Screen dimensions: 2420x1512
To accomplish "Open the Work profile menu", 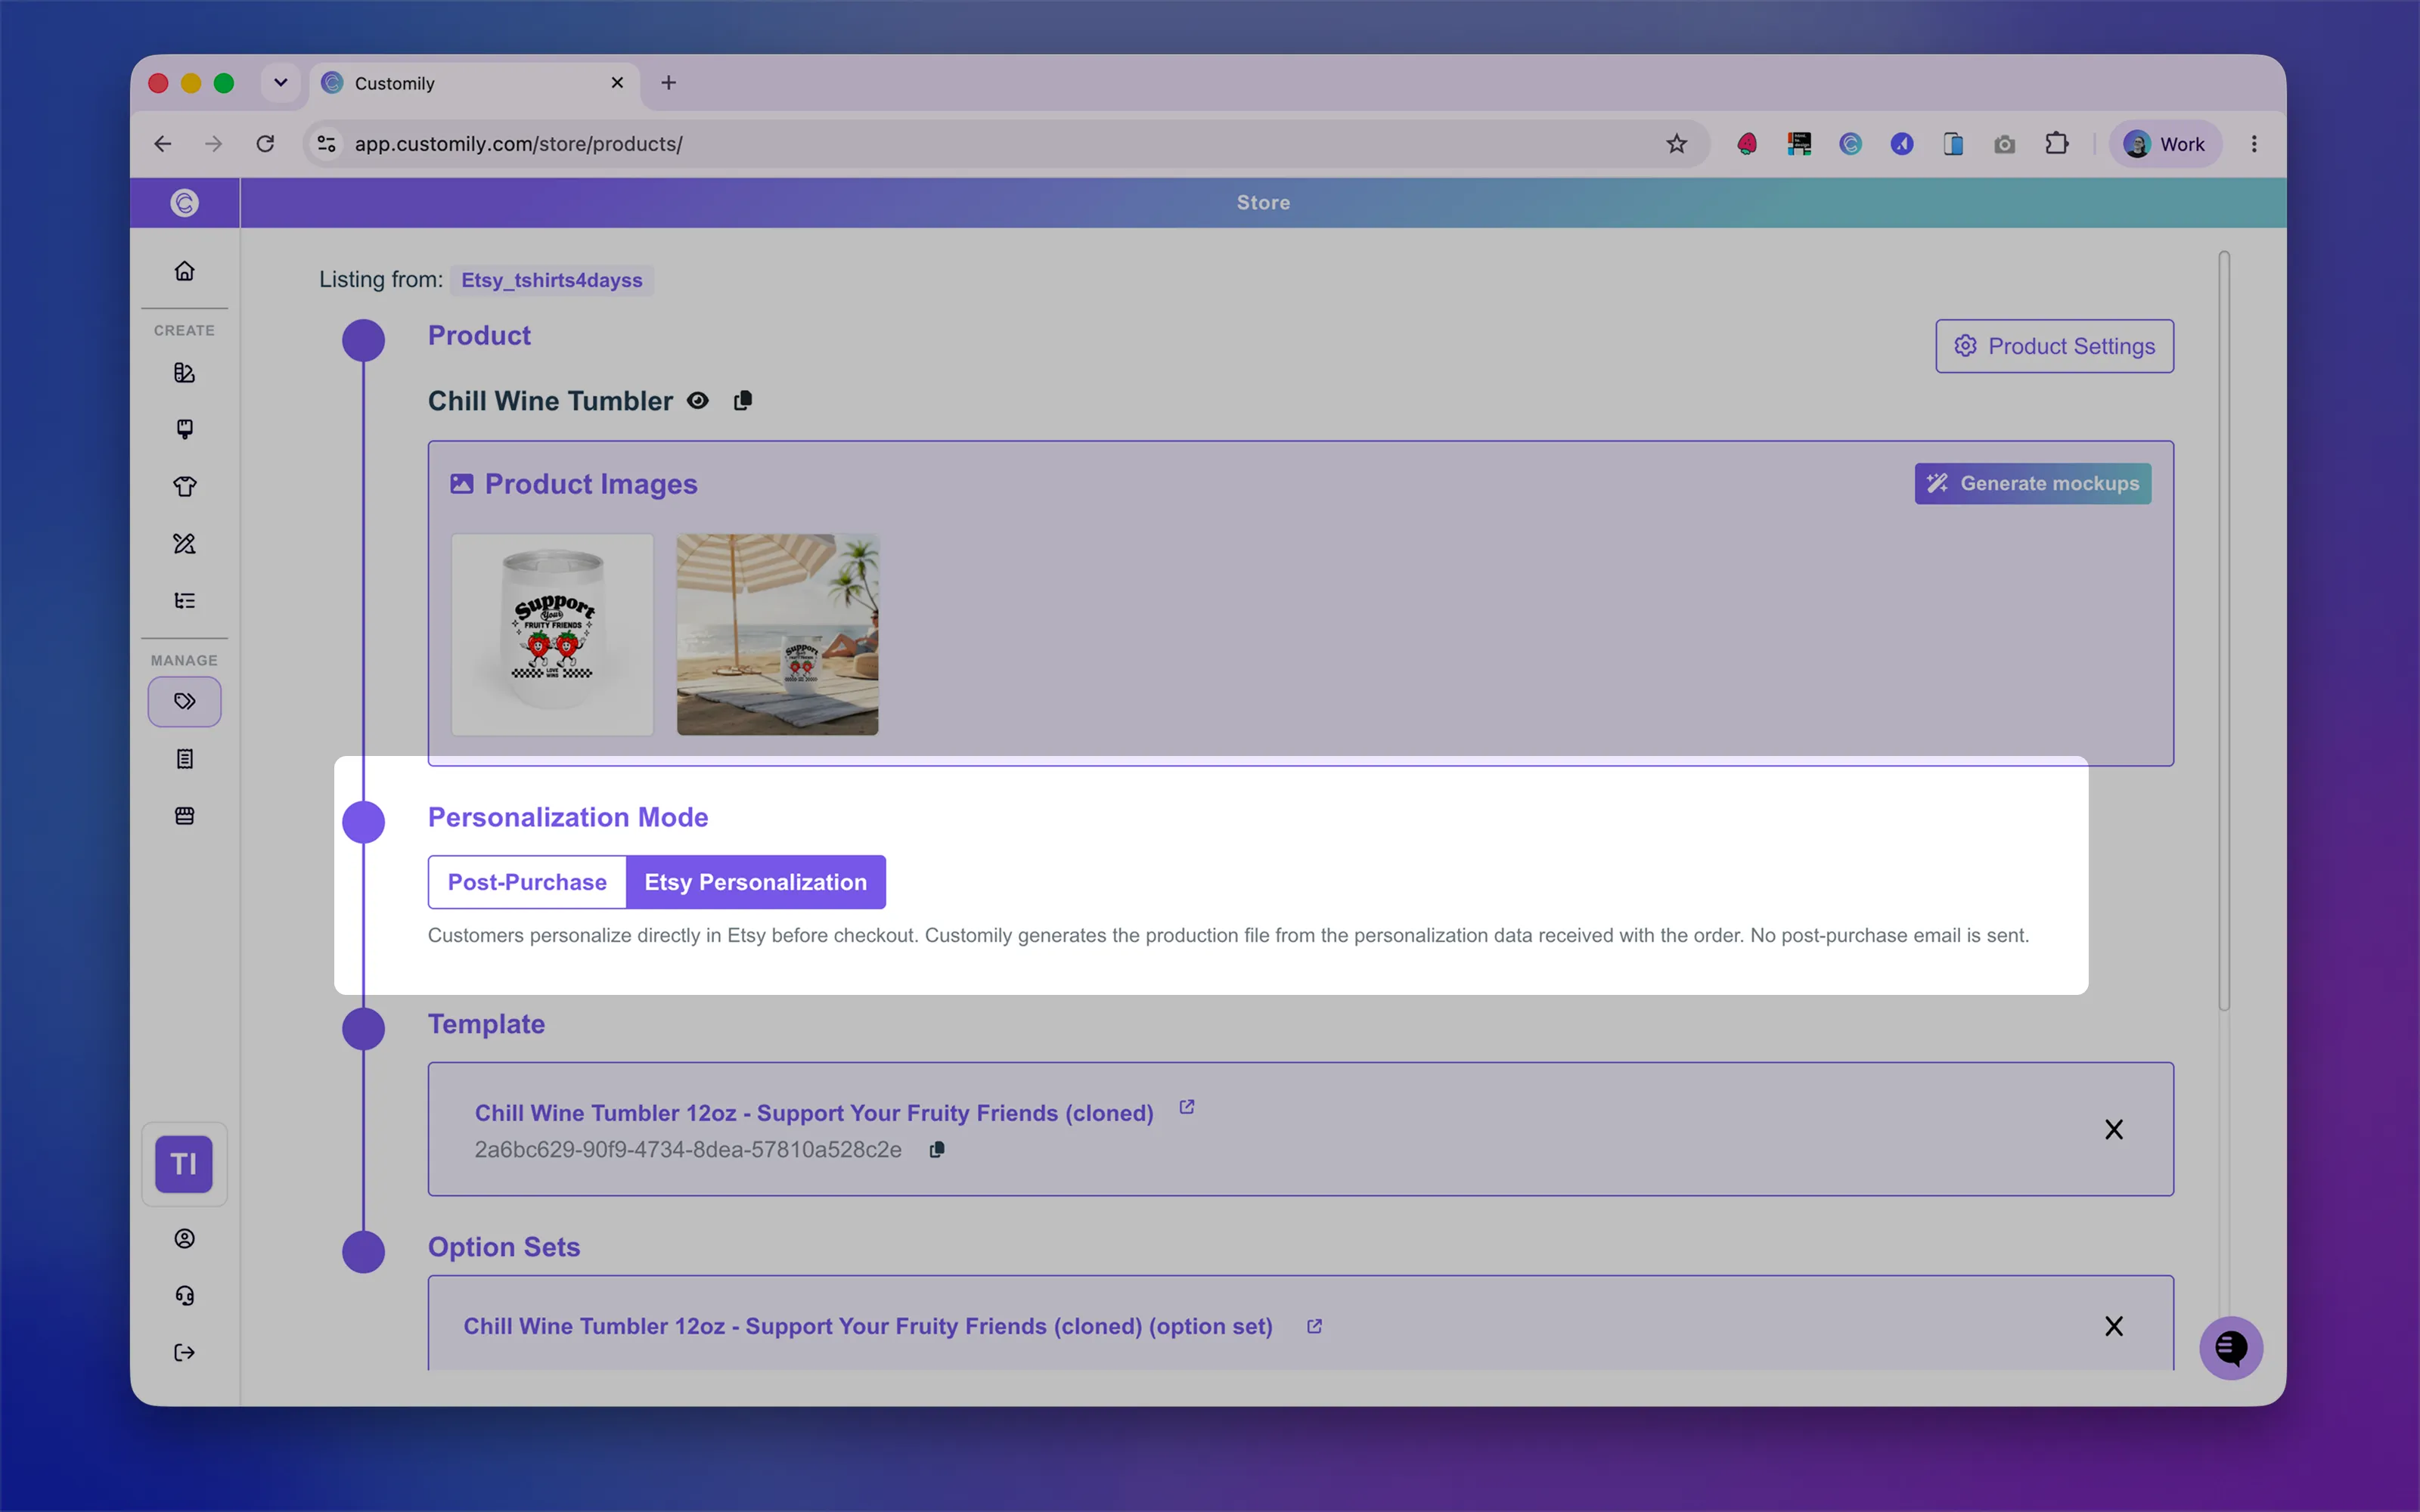I will point(2165,144).
